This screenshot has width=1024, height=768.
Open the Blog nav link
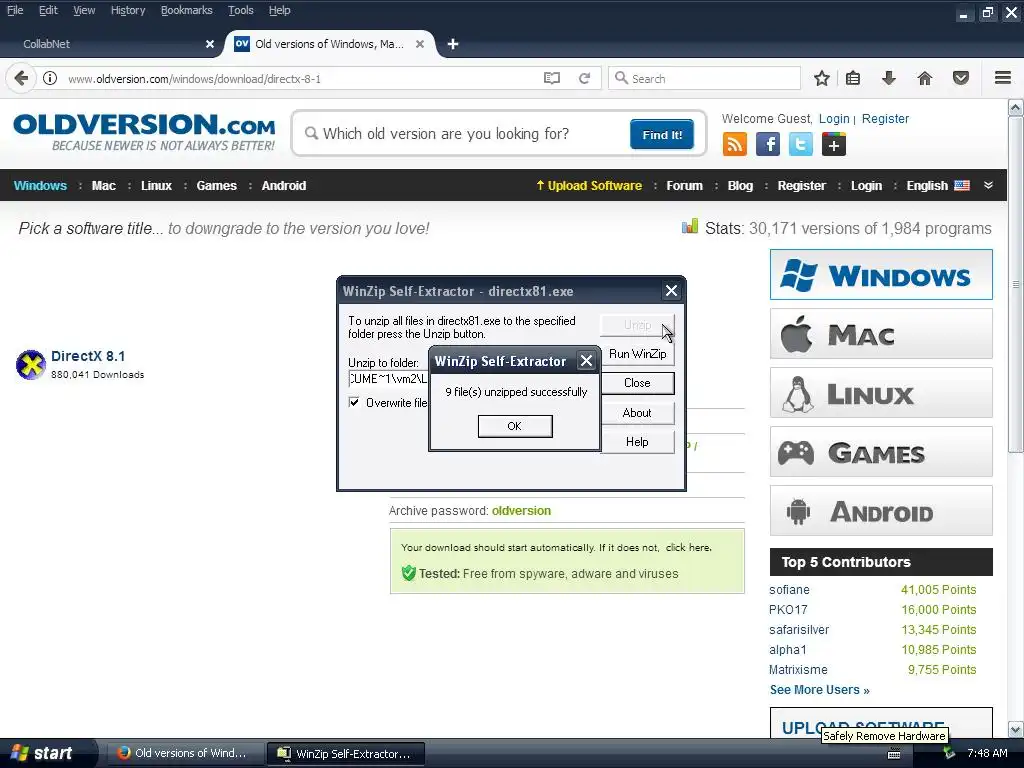tap(740, 185)
